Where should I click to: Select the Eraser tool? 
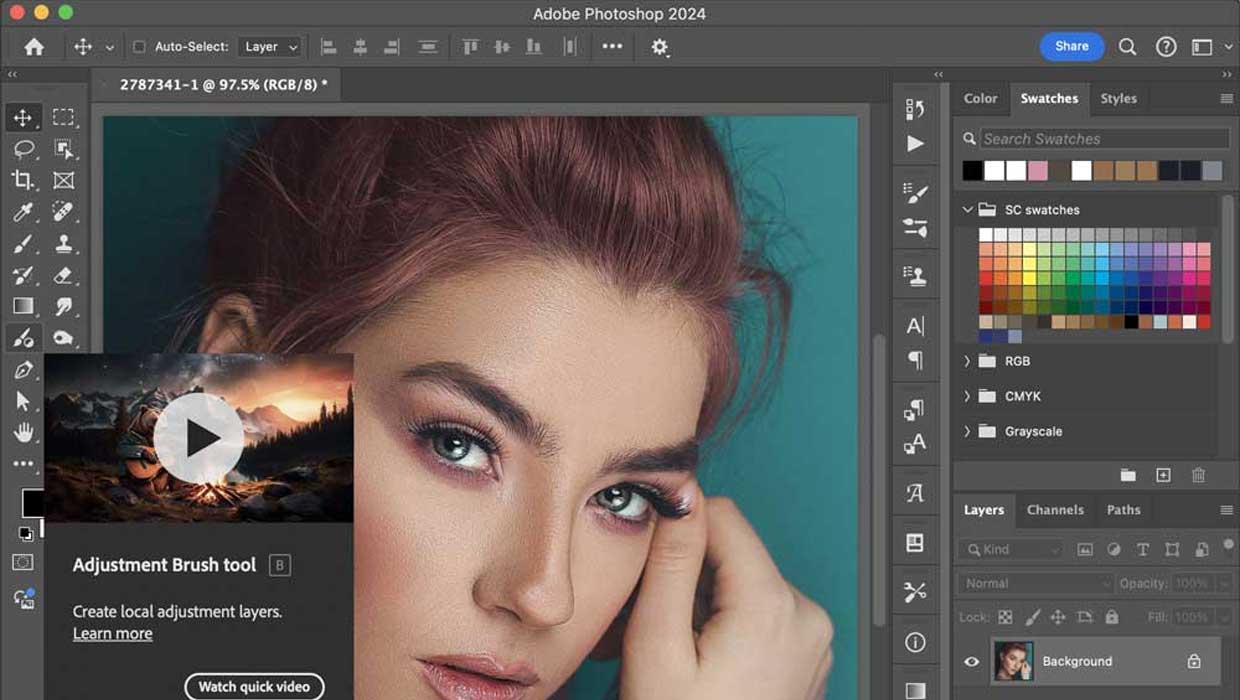[64, 275]
